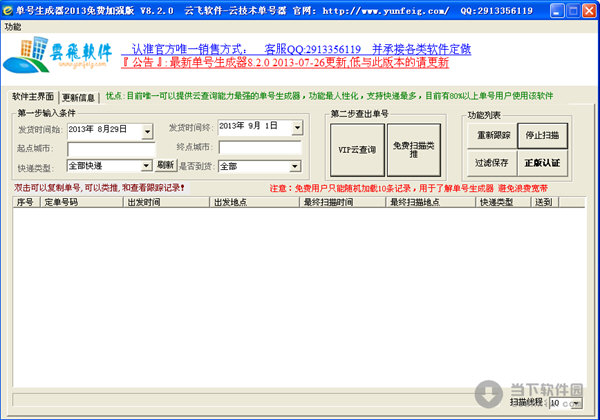Screen dimensions: 600x420
Task: Click the 过滤保存 button
Action: pyautogui.click(x=492, y=163)
